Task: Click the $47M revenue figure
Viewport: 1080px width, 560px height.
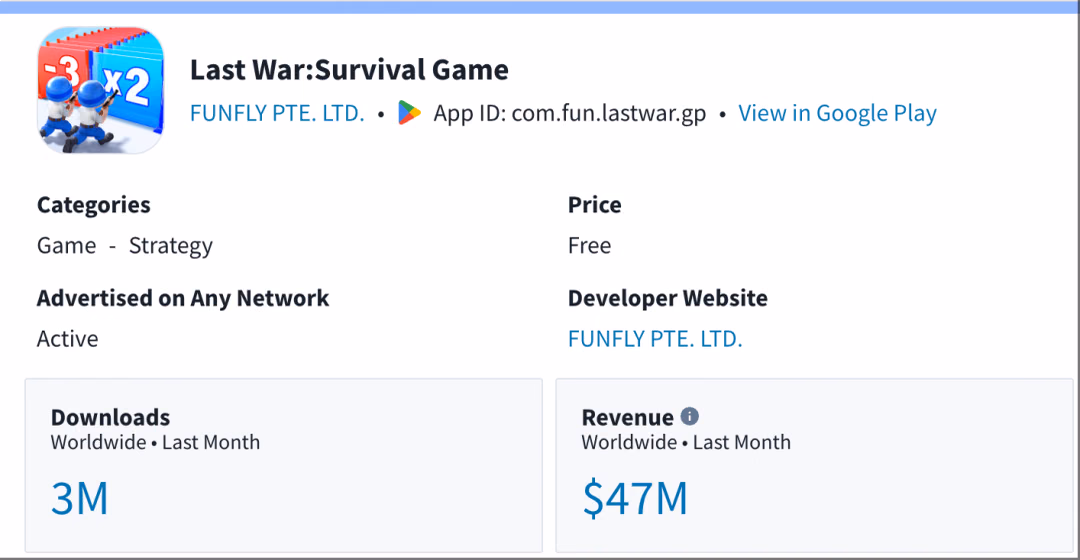Action: point(635,499)
